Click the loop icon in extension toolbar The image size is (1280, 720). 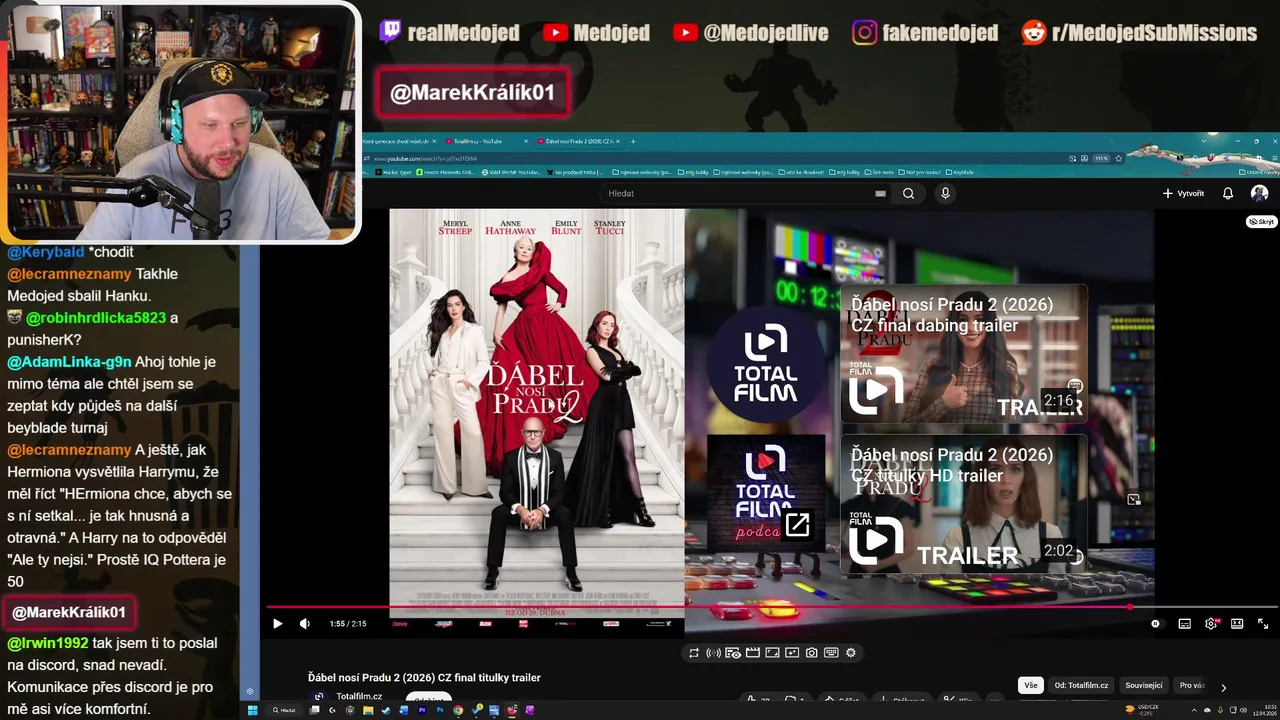coord(693,653)
